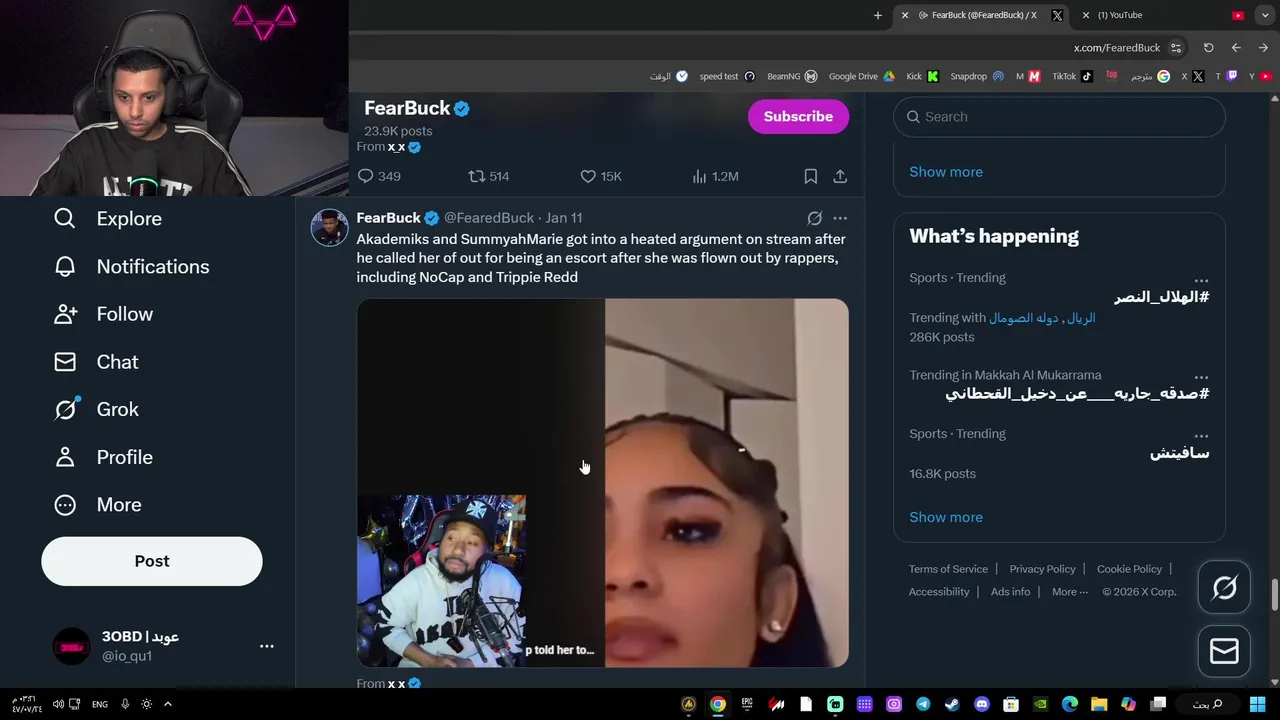Play the Akademiks stream video
The width and height of the screenshot is (1280, 720).
click(603, 483)
